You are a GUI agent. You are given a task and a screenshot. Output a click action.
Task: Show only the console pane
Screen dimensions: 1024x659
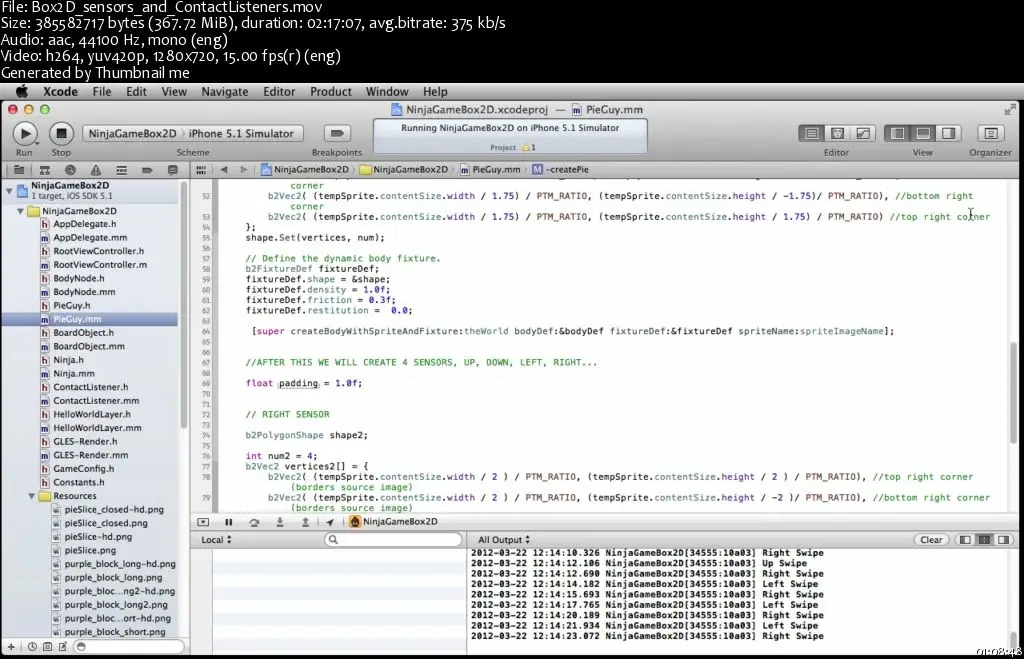tap(1003, 540)
